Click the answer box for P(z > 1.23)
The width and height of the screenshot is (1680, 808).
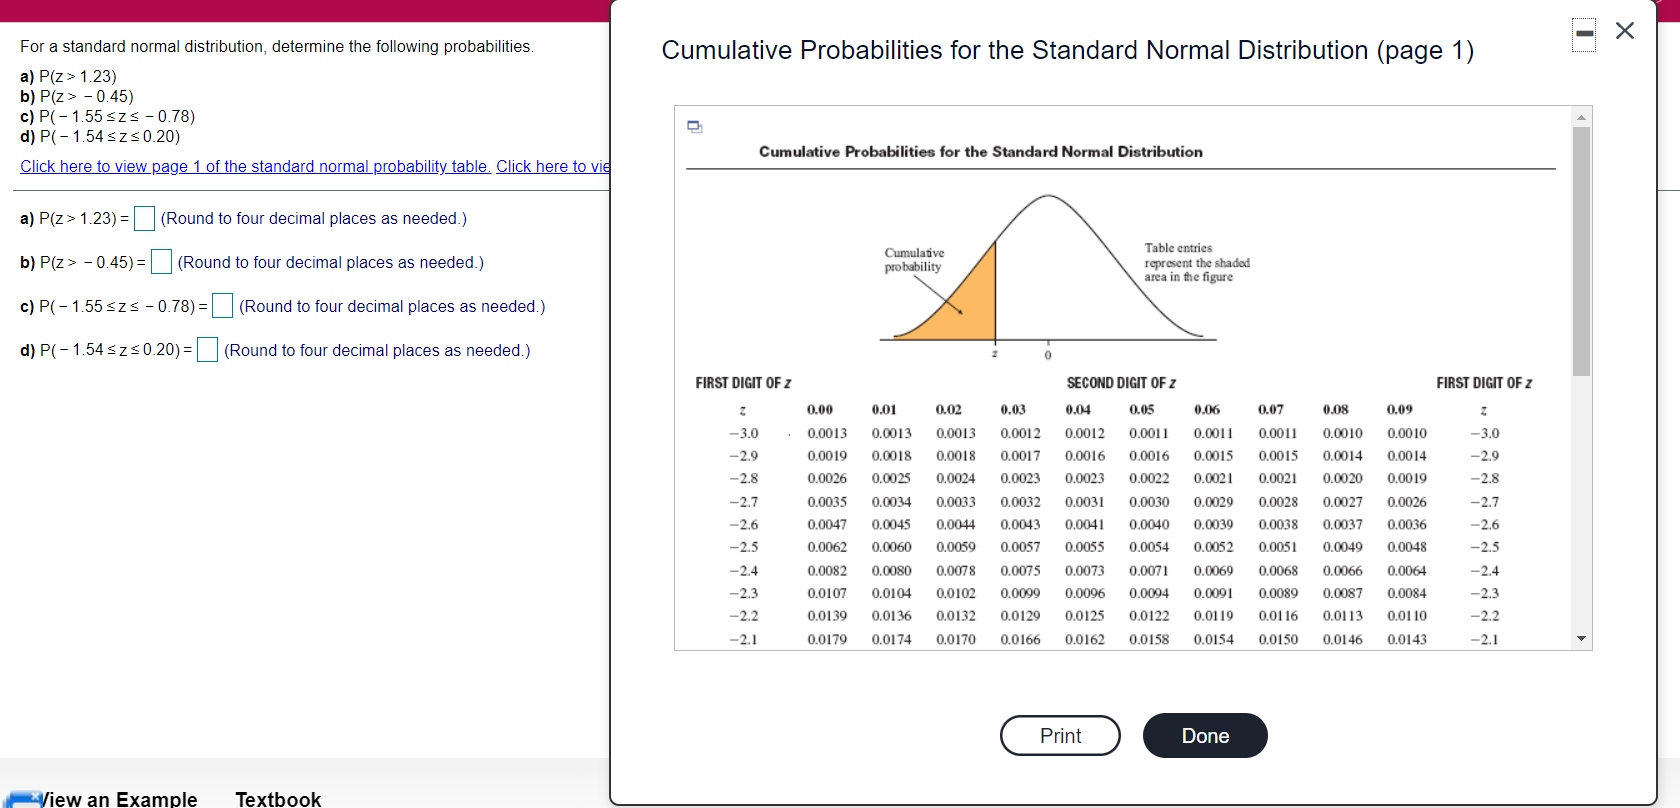(x=144, y=218)
